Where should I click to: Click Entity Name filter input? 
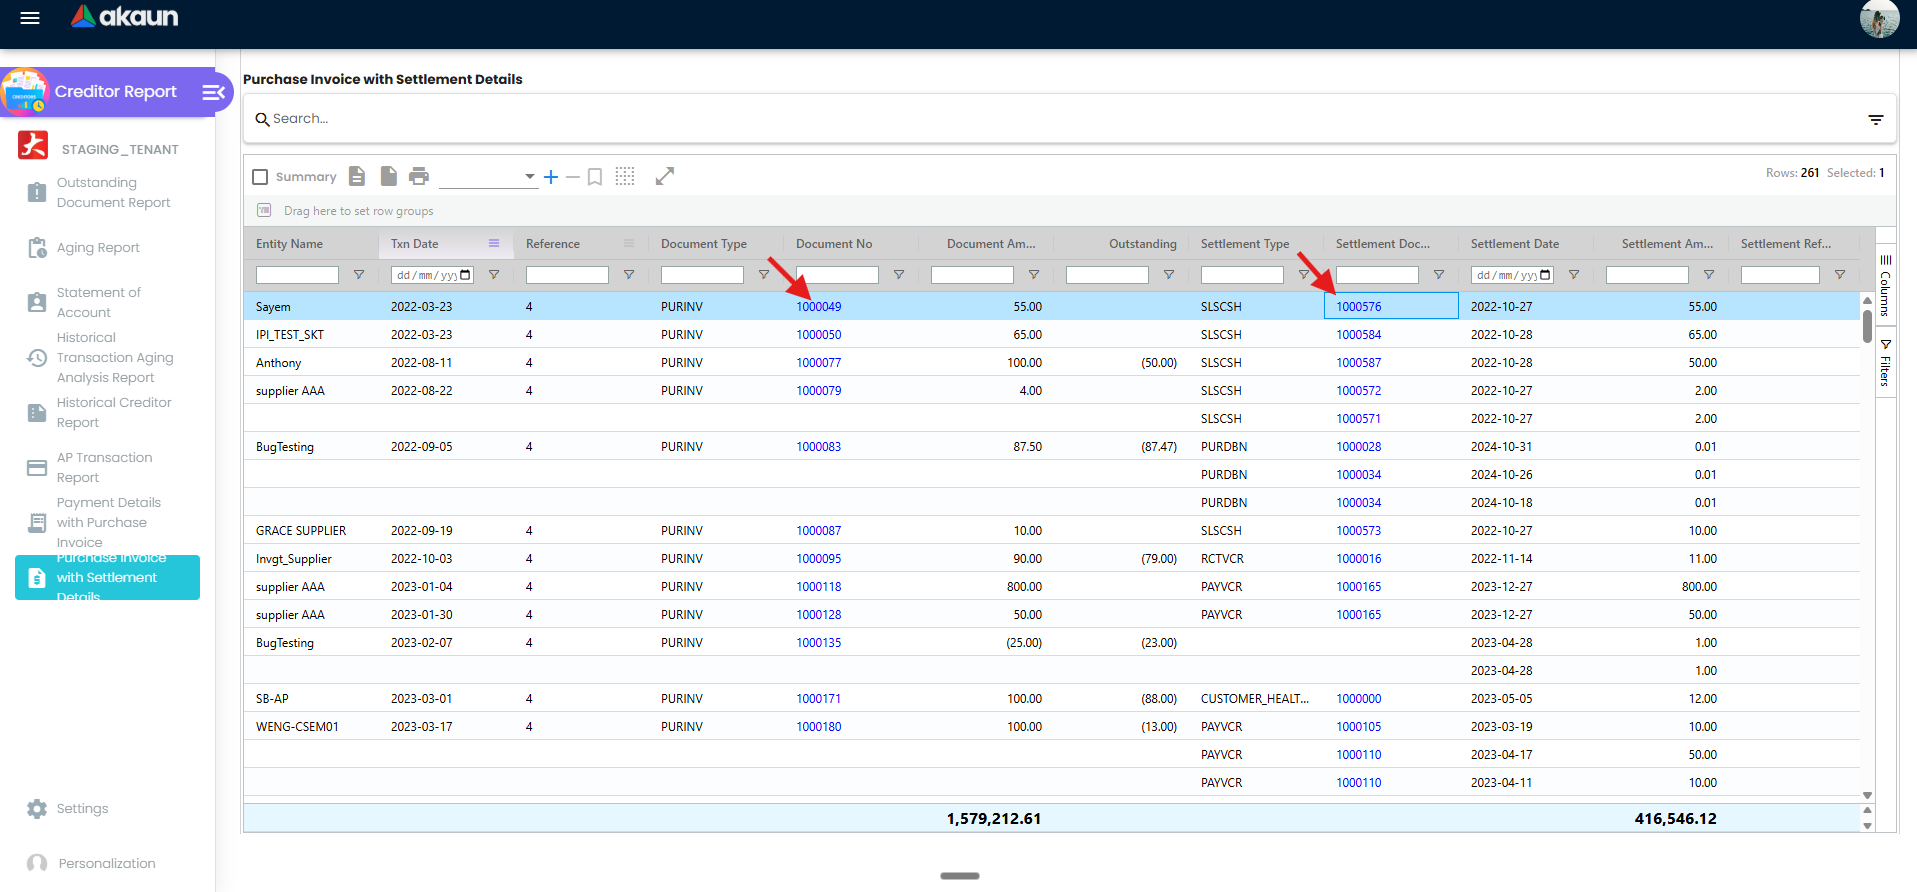(297, 275)
